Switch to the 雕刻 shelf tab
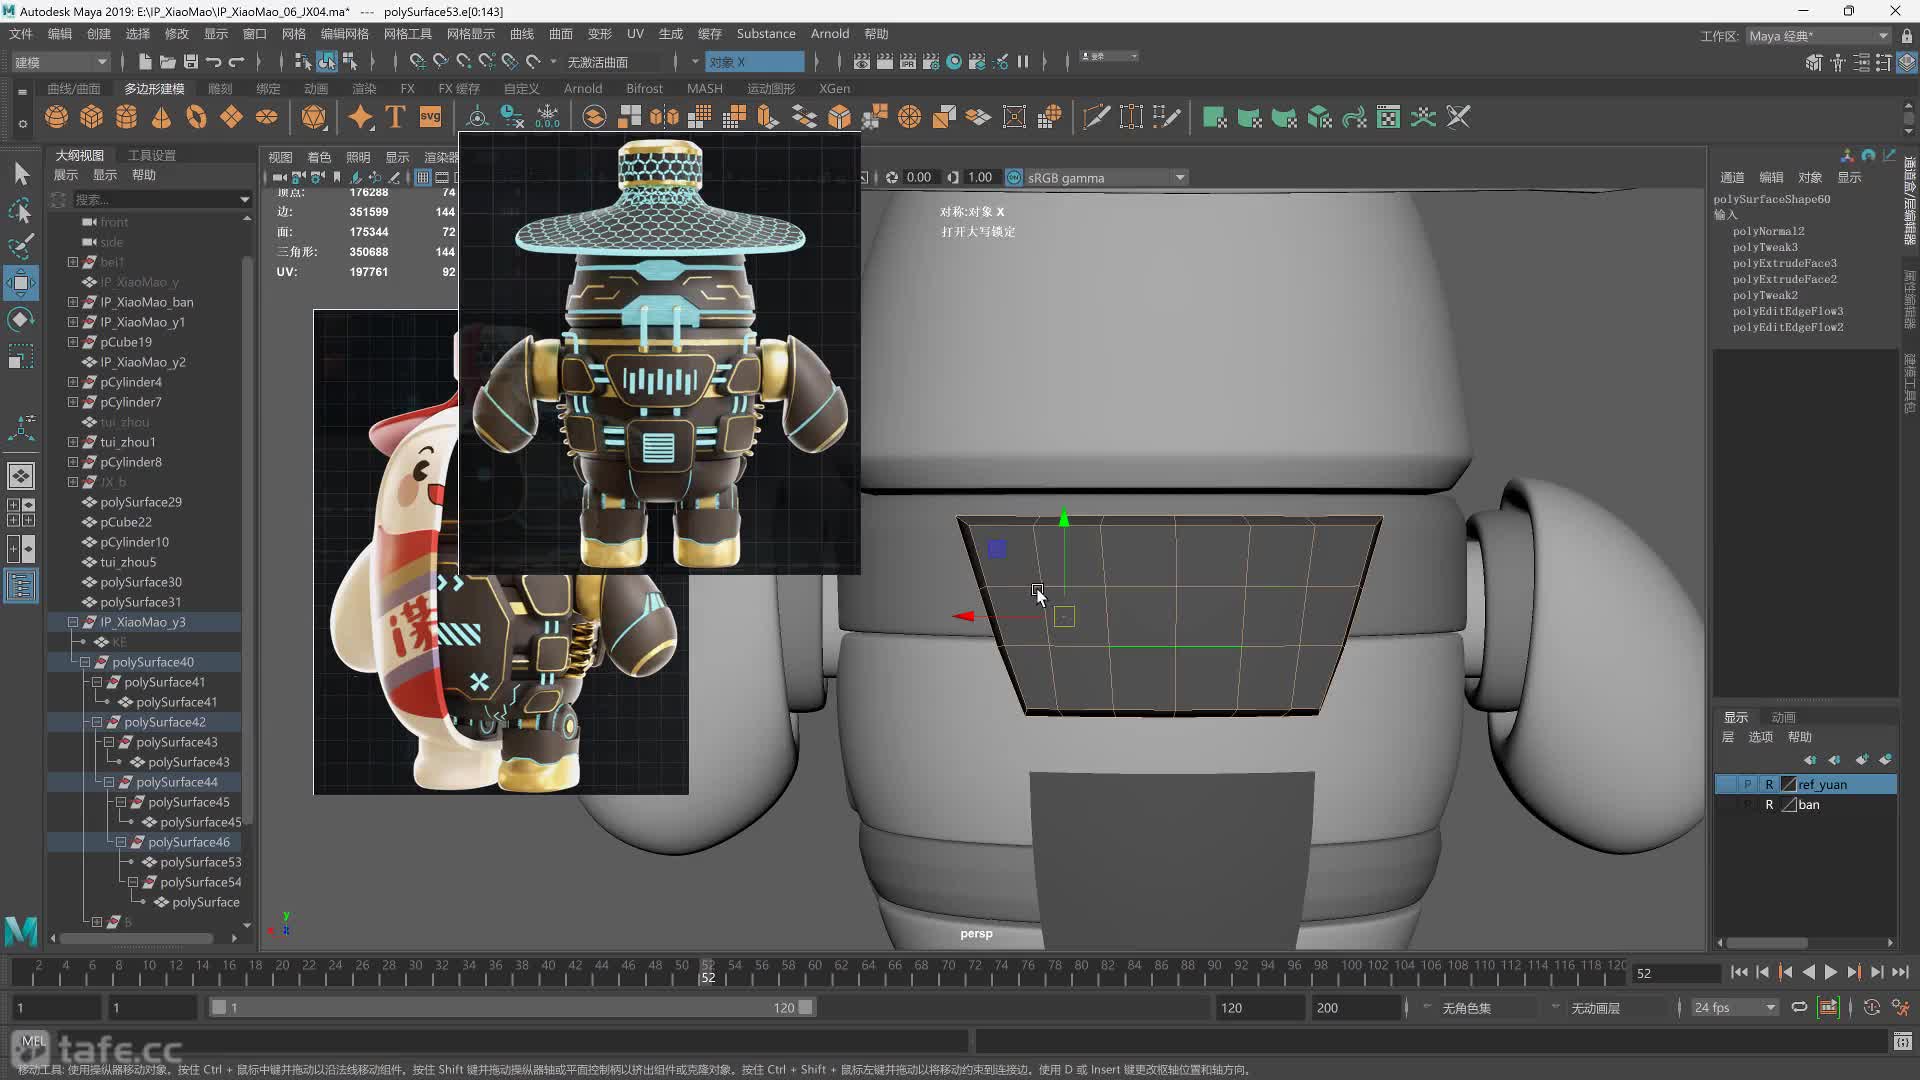 [220, 89]
